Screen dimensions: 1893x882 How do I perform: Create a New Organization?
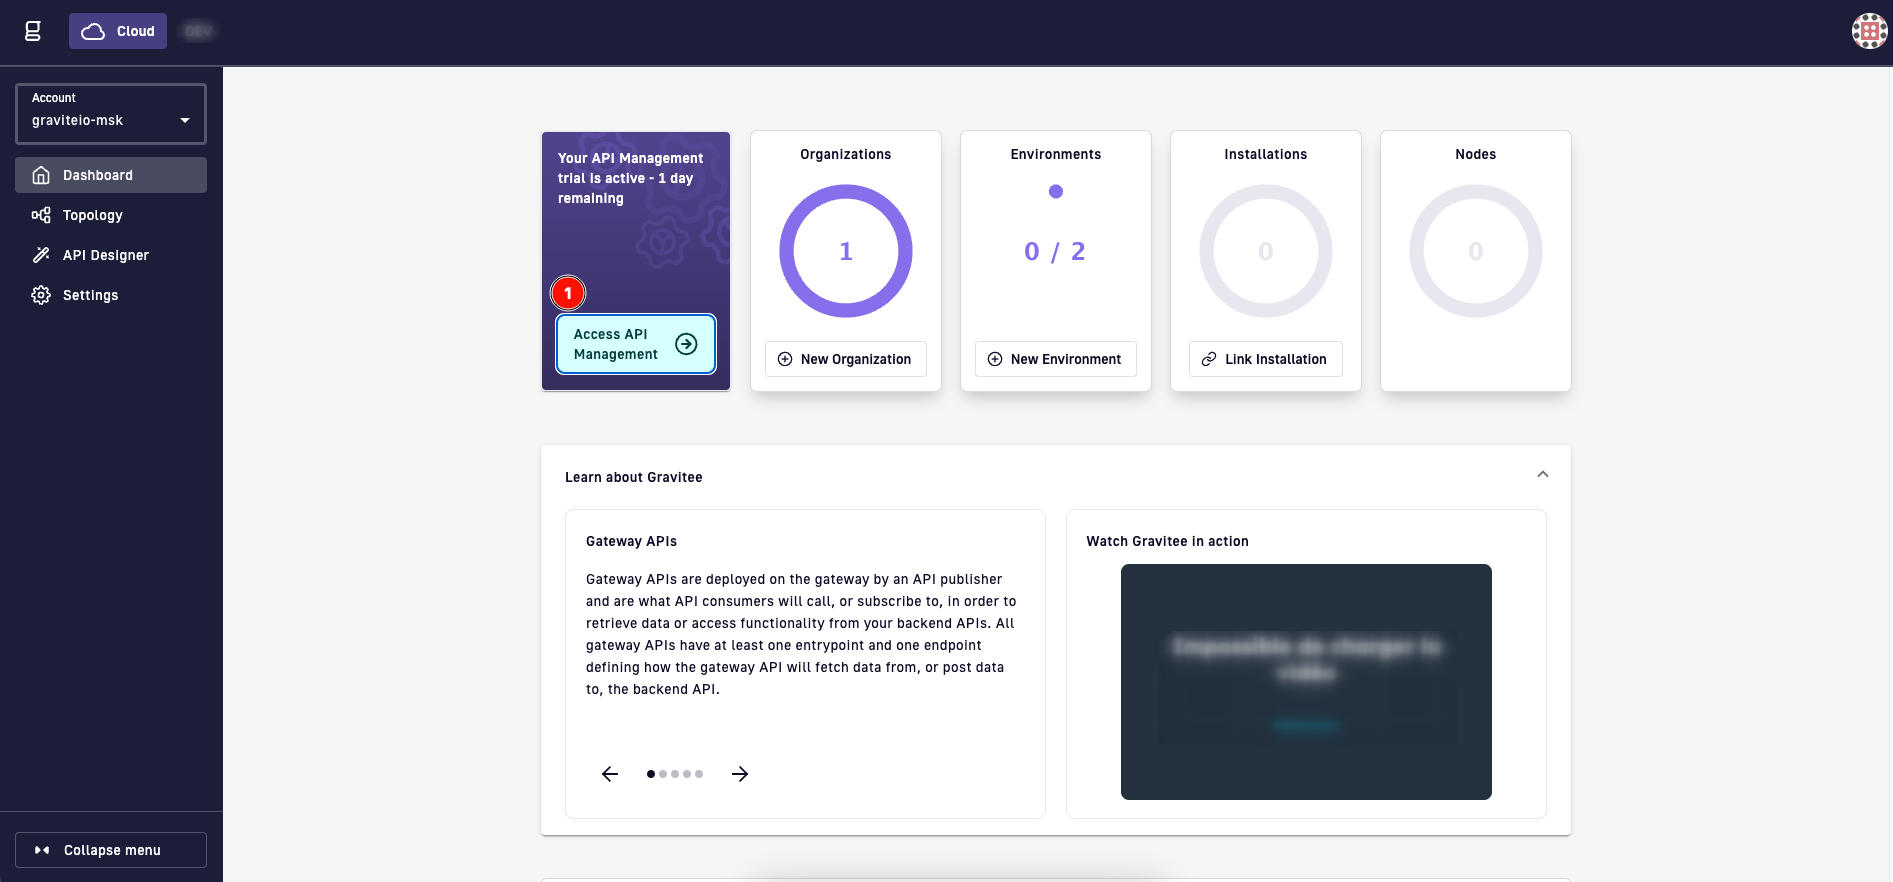846,359
